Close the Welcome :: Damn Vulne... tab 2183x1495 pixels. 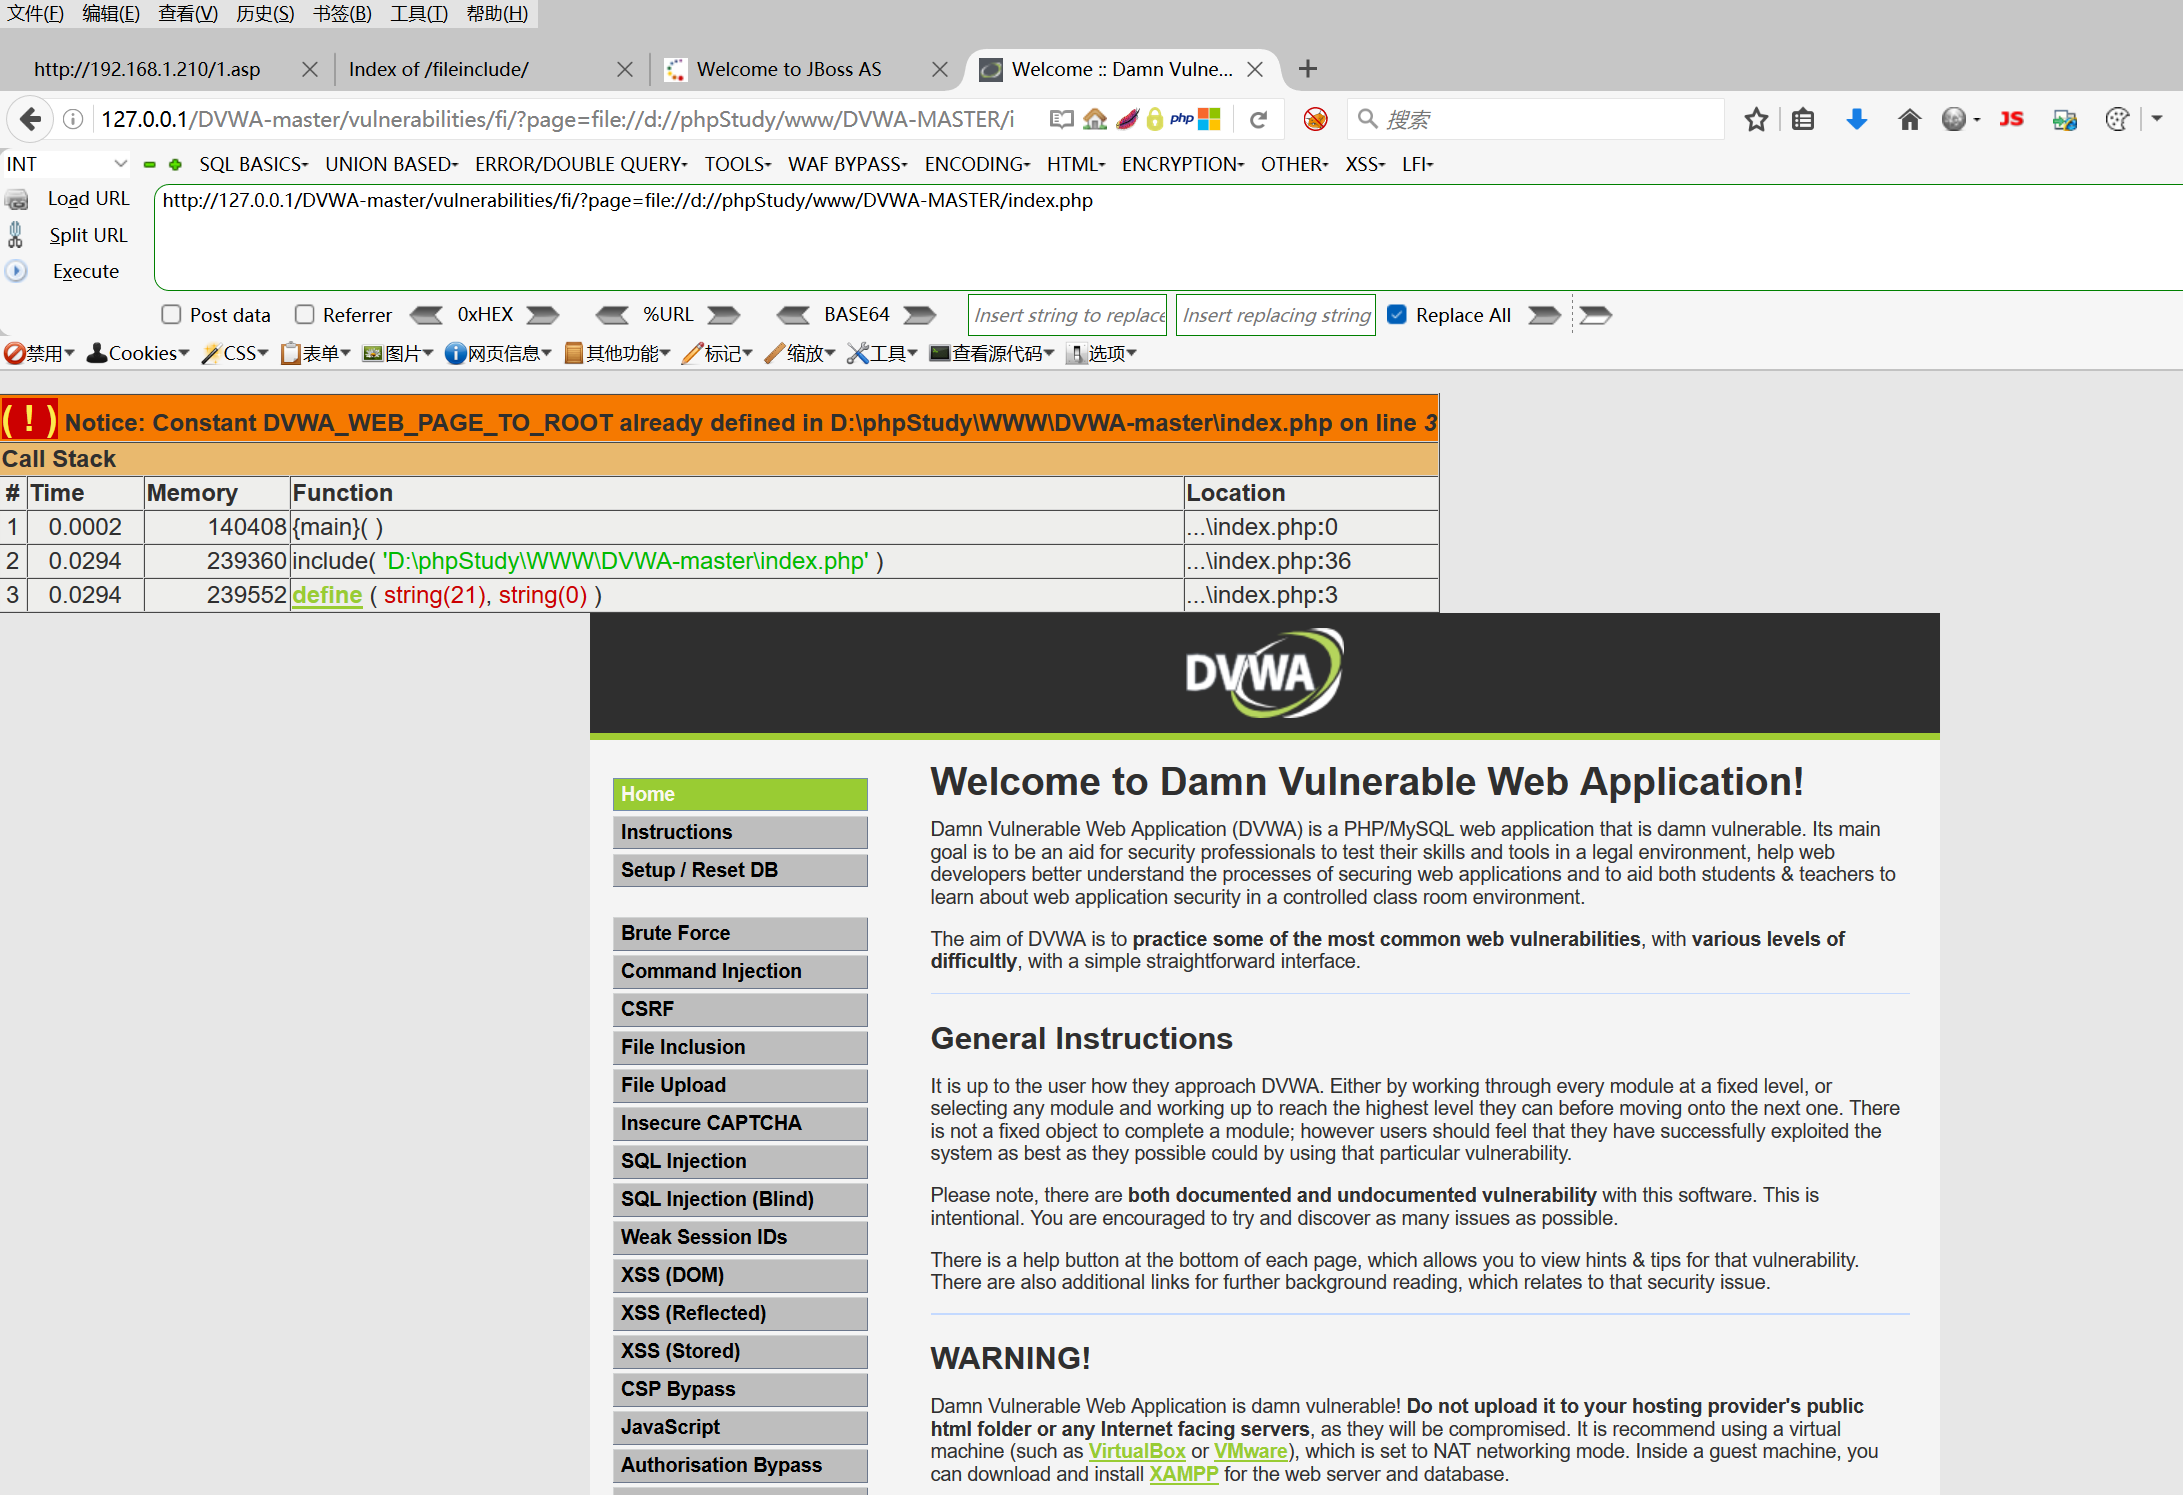point(1256,69)
